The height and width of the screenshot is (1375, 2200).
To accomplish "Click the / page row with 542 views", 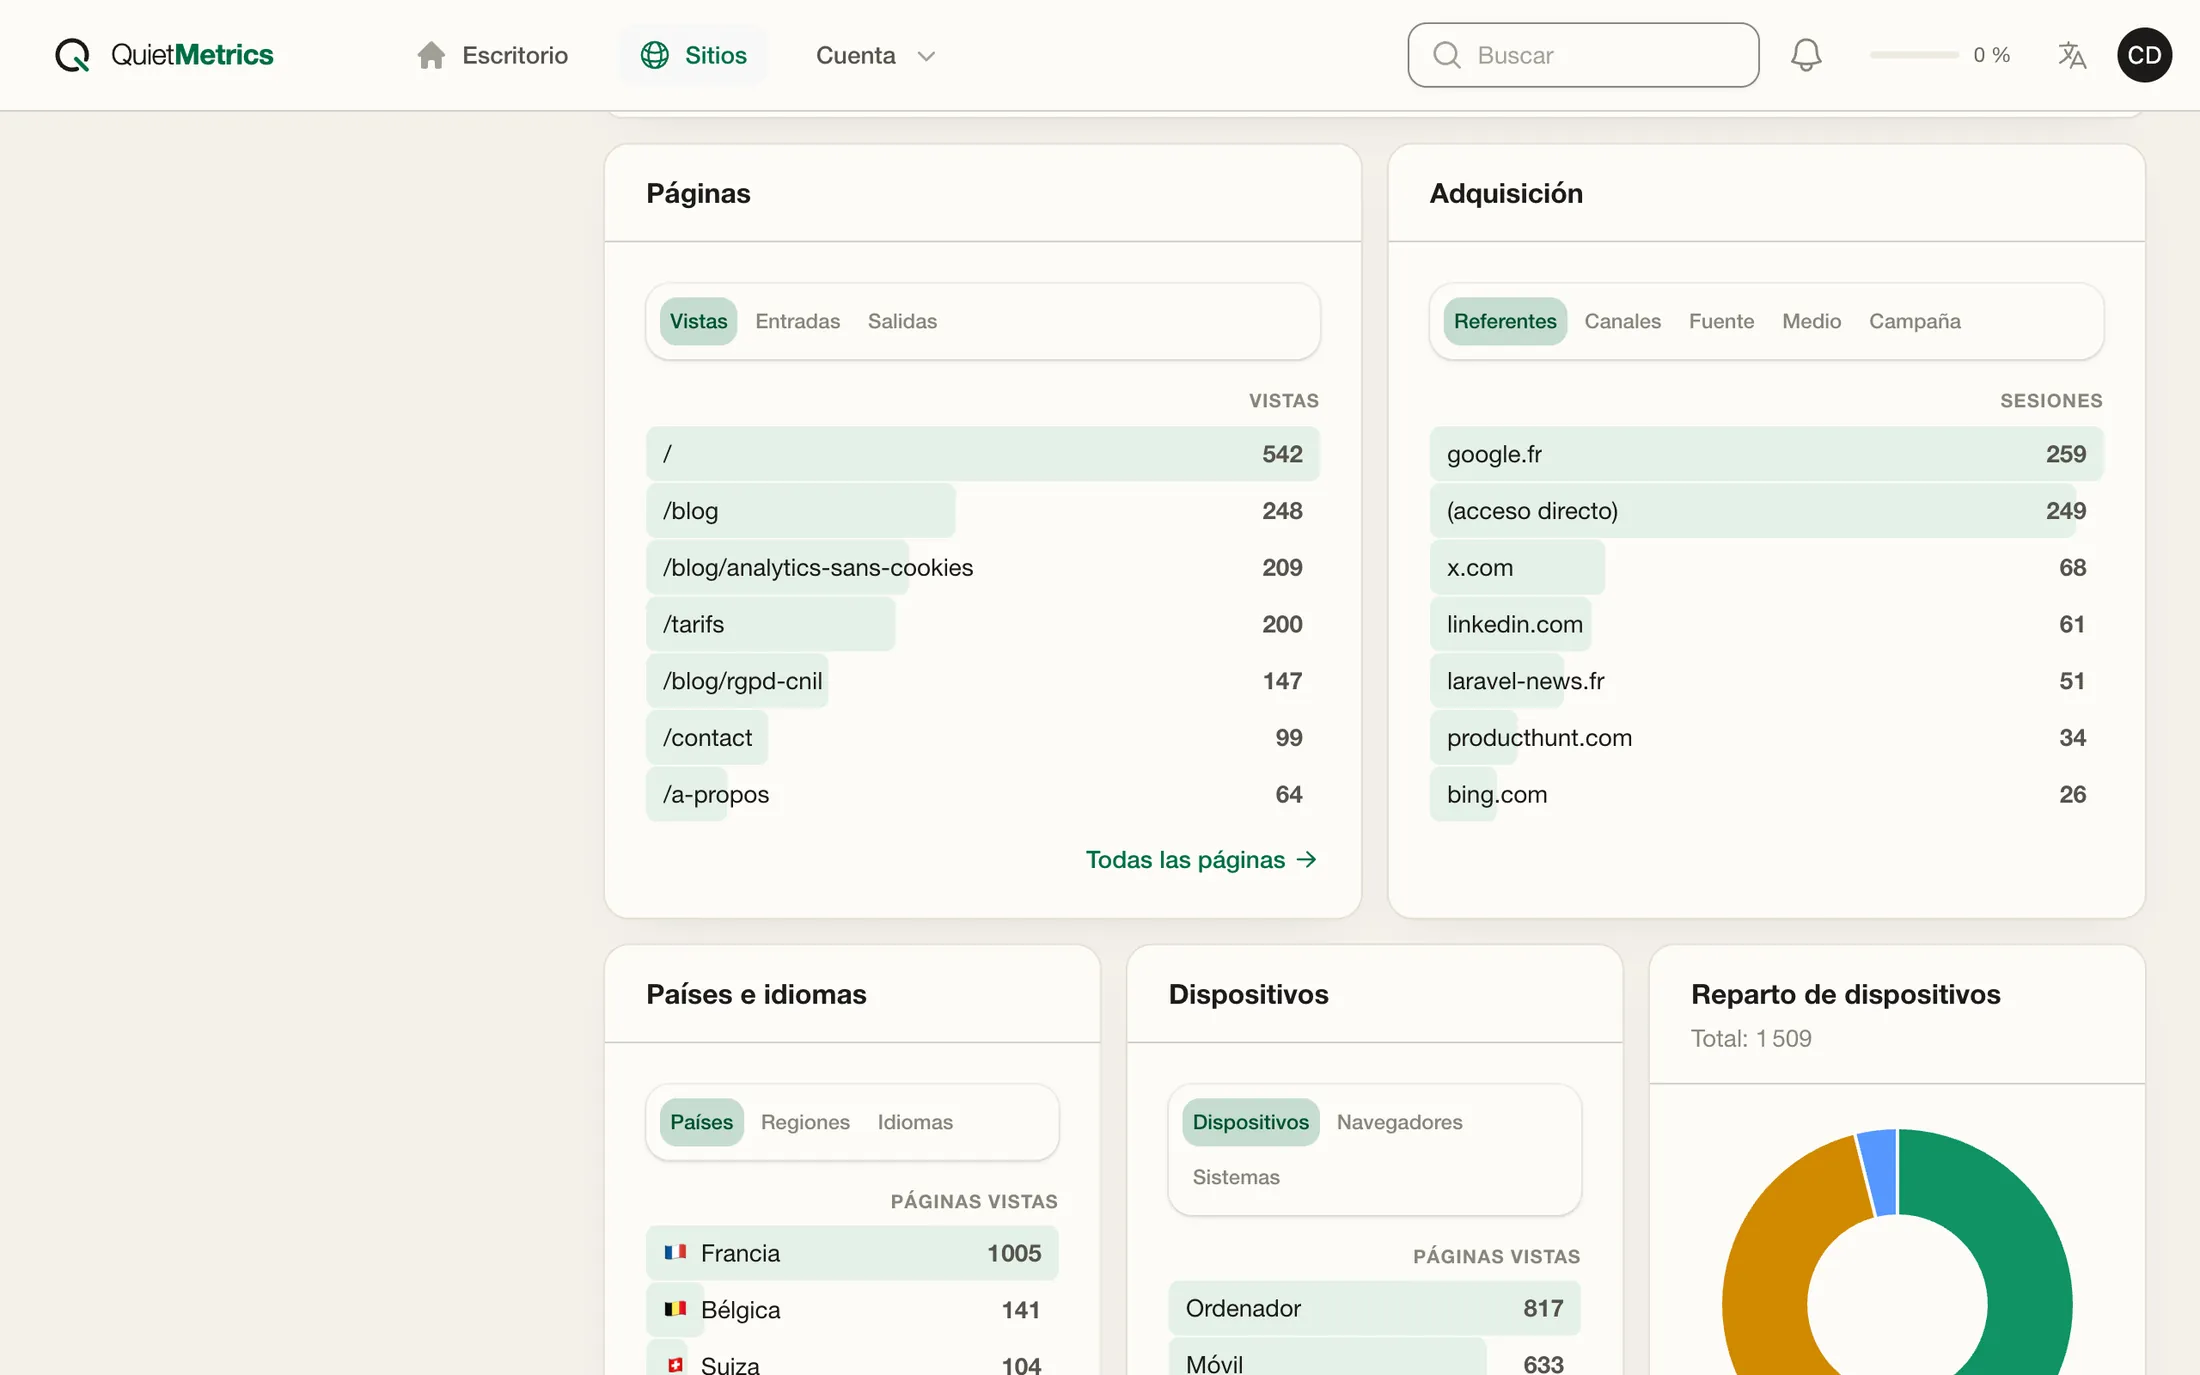I will [x=982, y=454].
